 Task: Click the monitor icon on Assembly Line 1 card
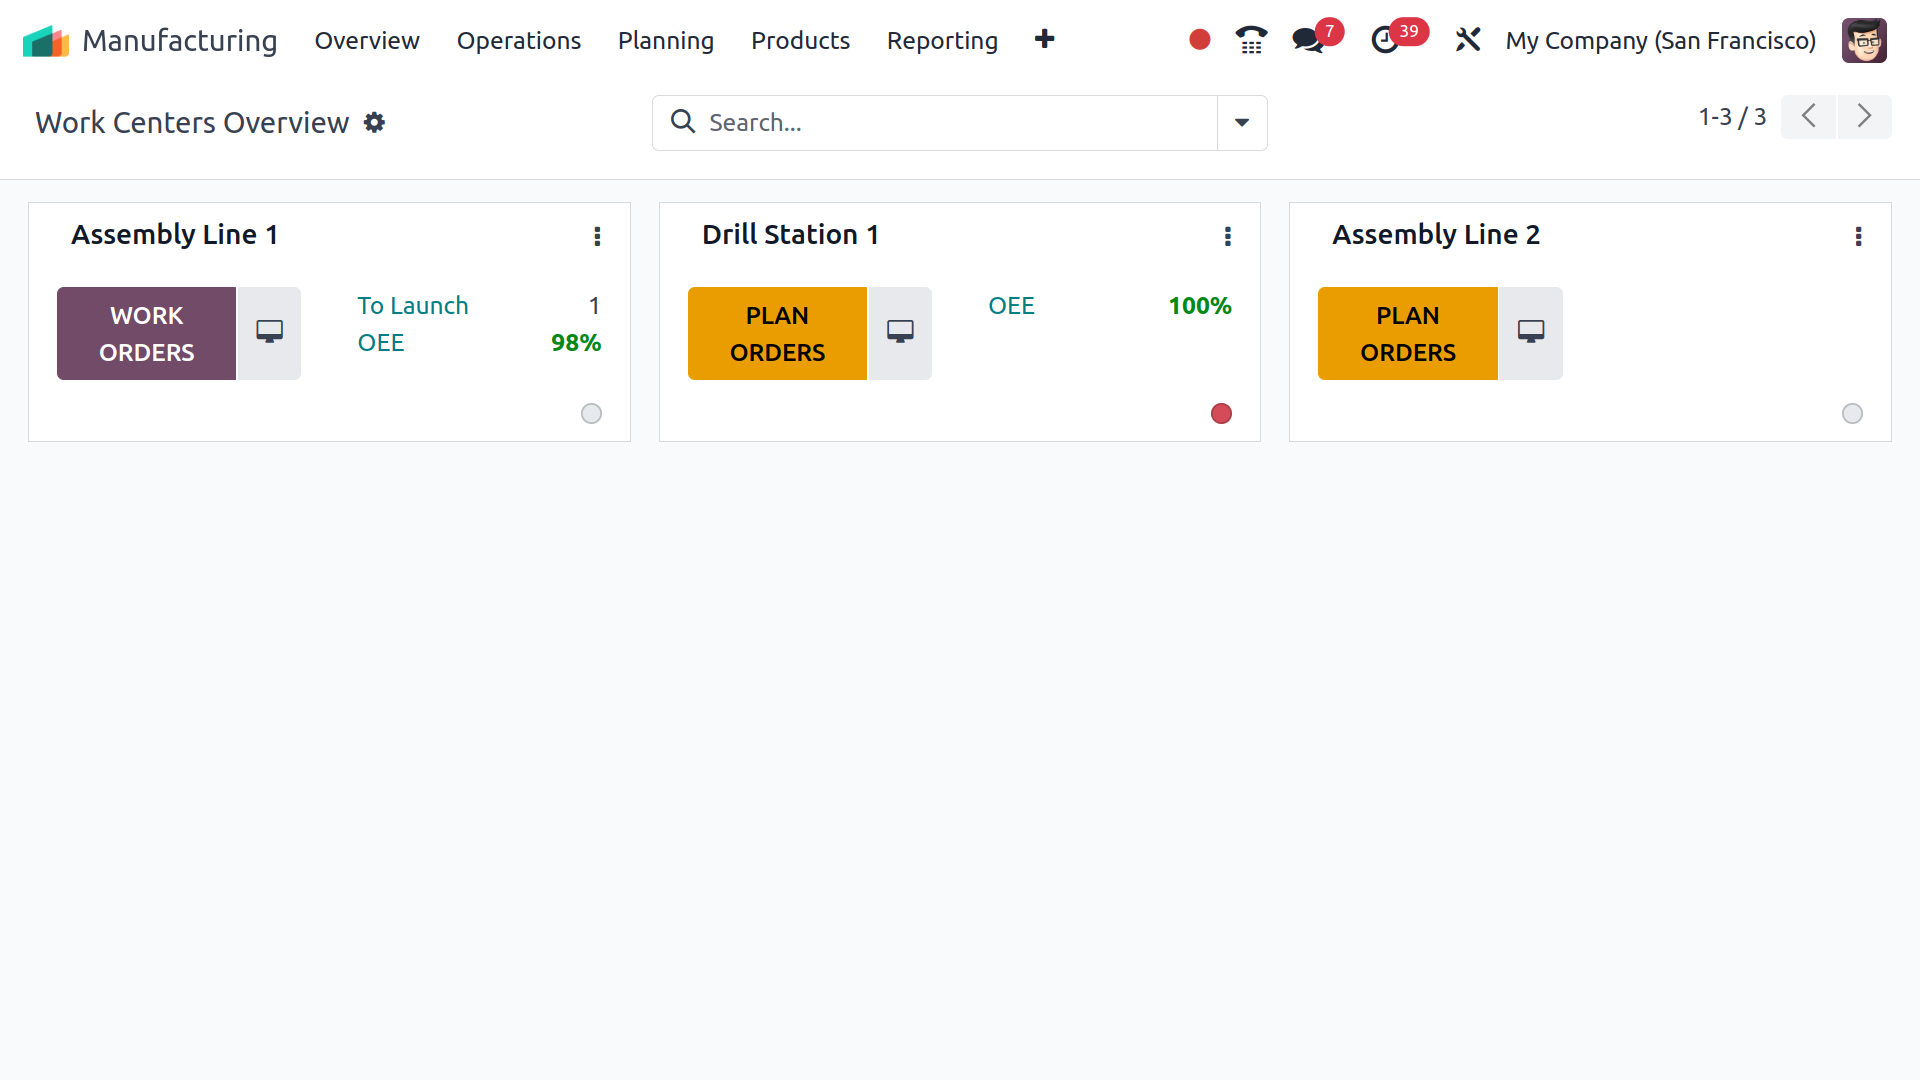point(268,333)
